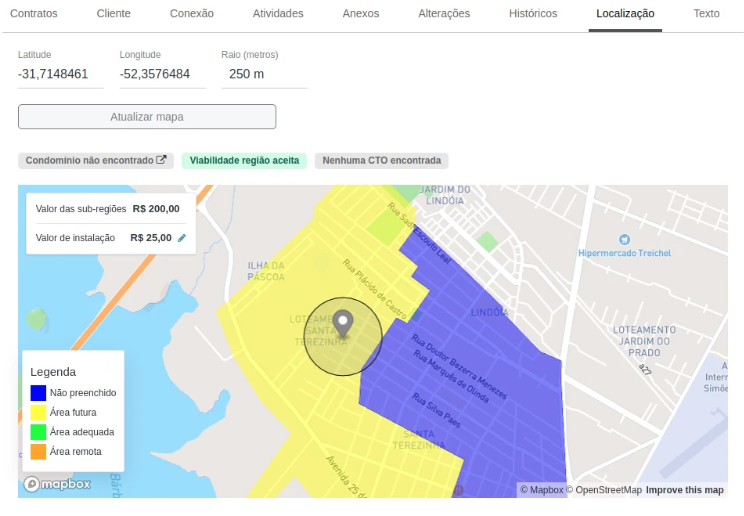The height and width of the screenshot is (516, 744).
Task: Select the blue Não preenchido legend swatch
Action: tap(38, 393)
